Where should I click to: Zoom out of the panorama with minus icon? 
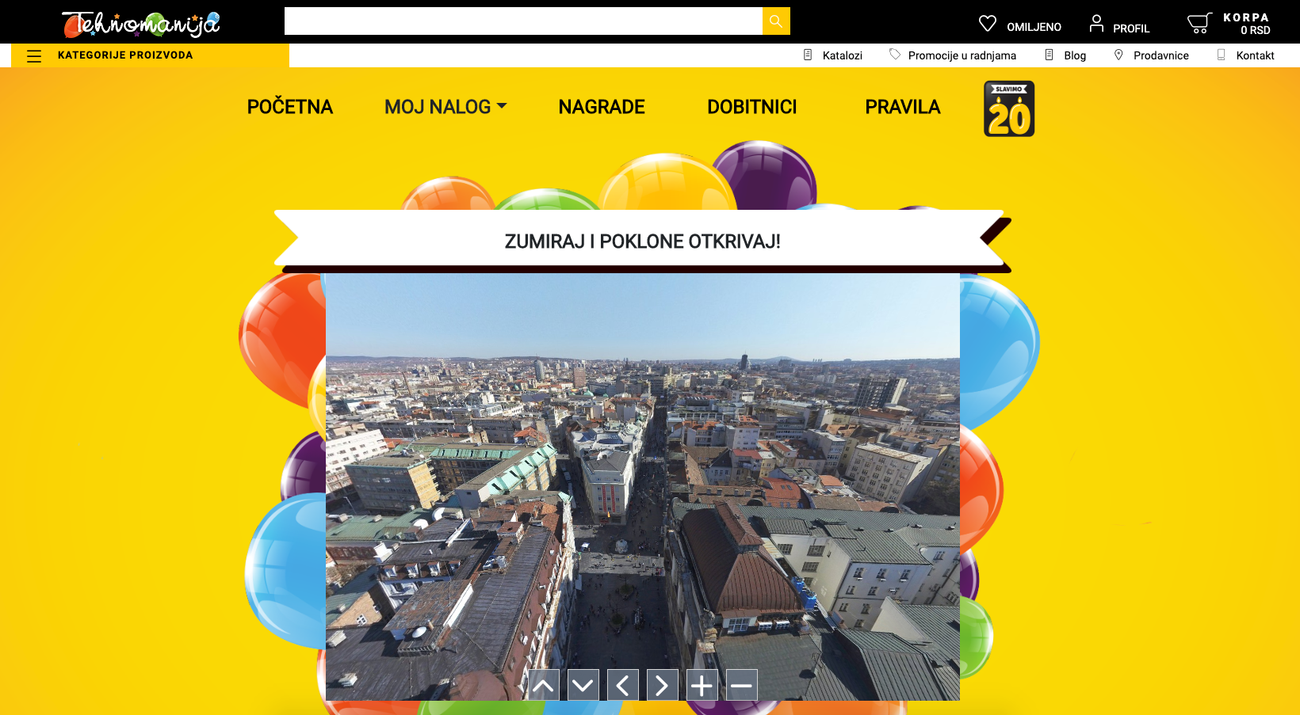(741, 685)
